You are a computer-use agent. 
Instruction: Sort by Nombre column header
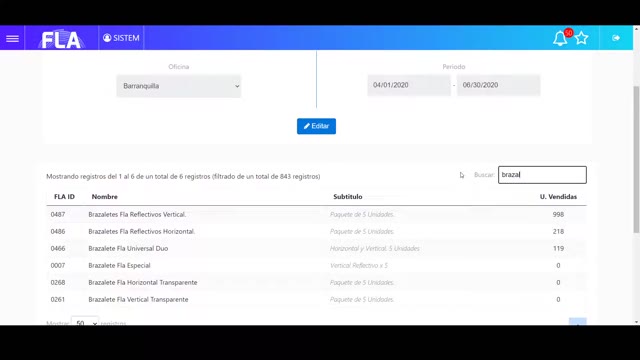coord(104,197)
